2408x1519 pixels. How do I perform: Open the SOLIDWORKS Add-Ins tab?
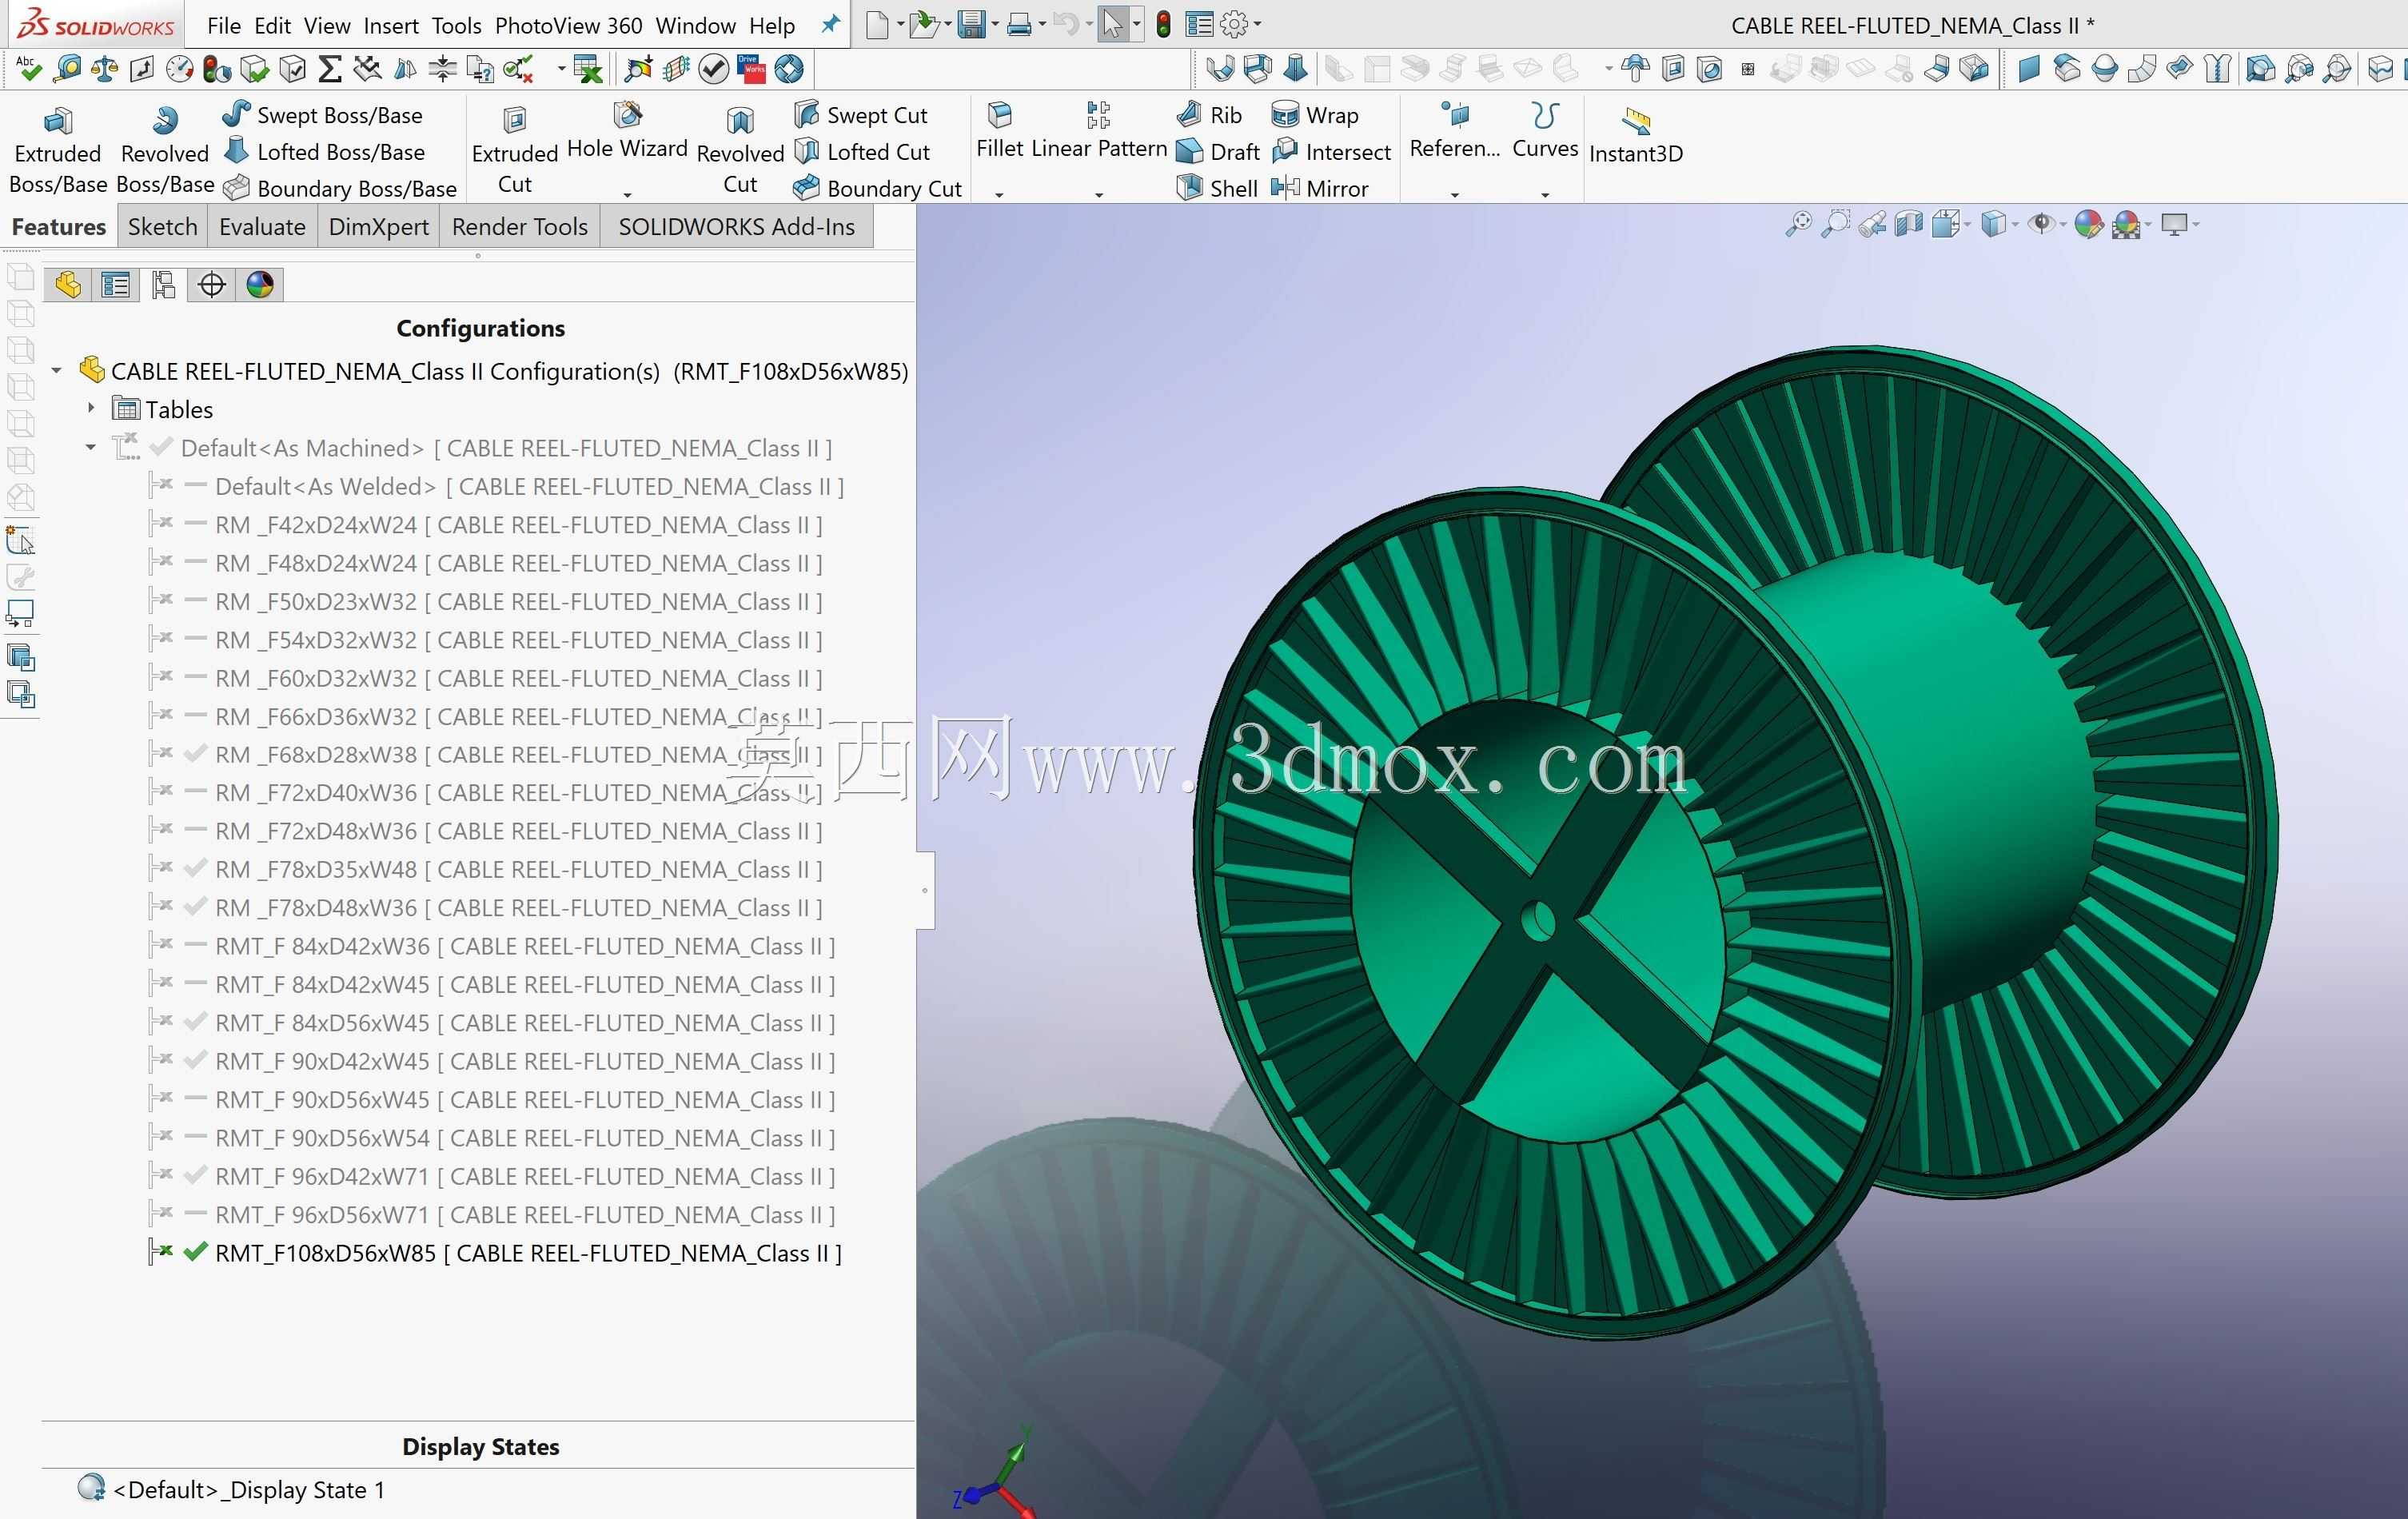[x=737, y=227]
